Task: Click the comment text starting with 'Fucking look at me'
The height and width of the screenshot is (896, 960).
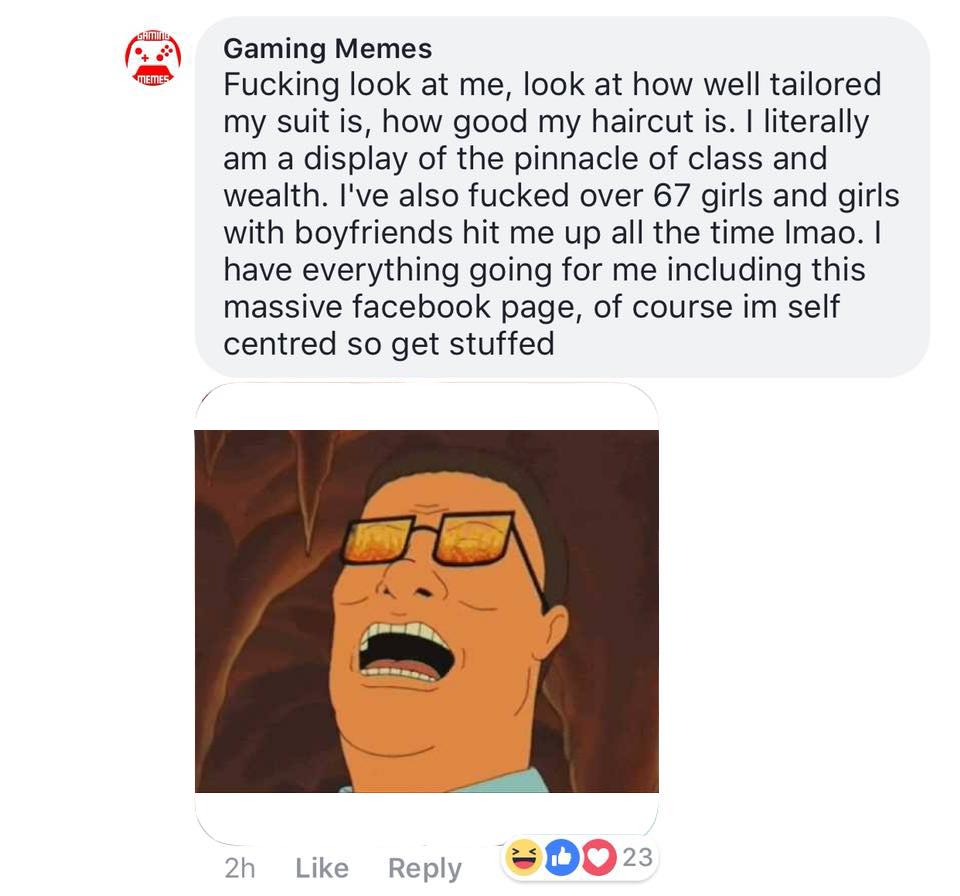Action: click(561, 214)
